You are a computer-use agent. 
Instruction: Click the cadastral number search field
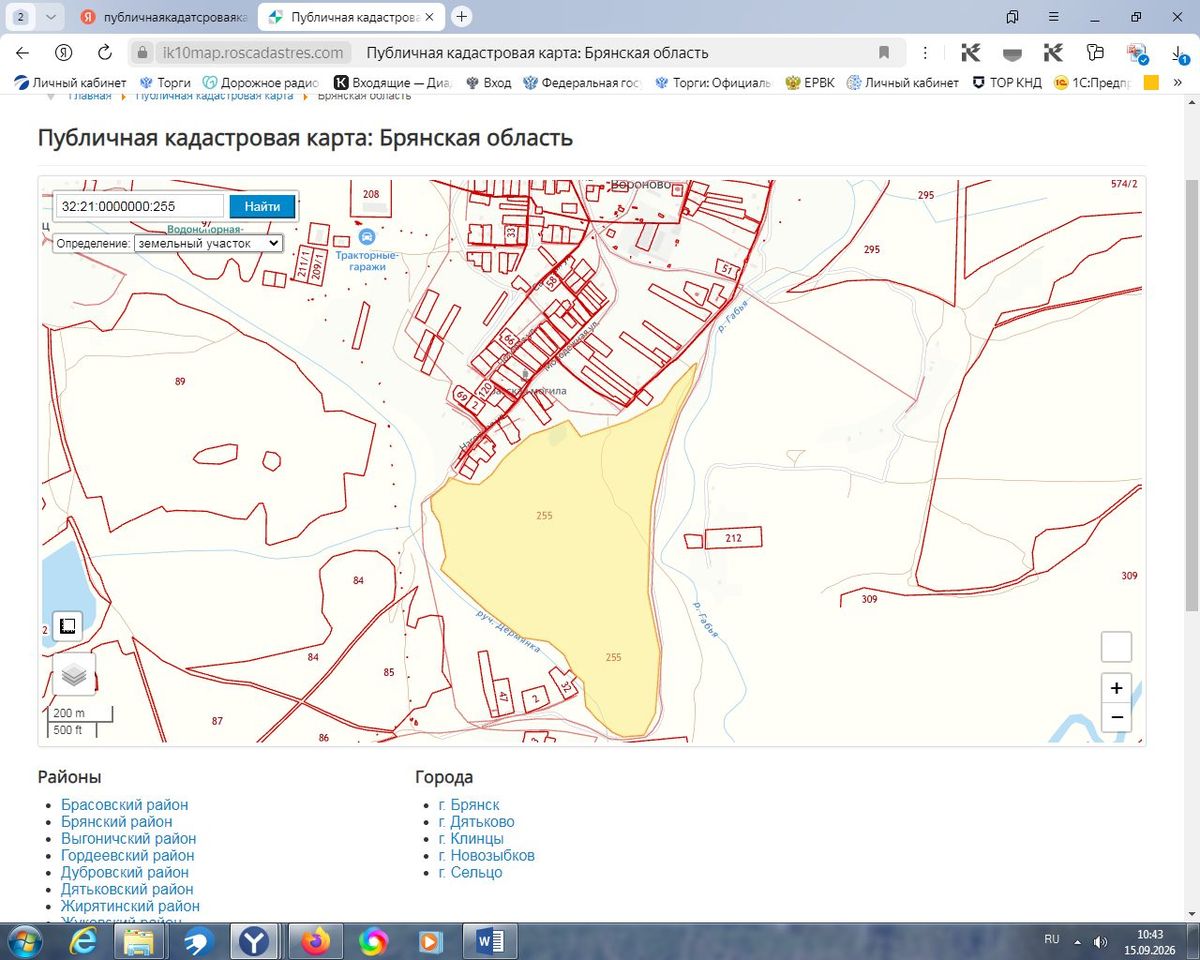pos(141,206)
